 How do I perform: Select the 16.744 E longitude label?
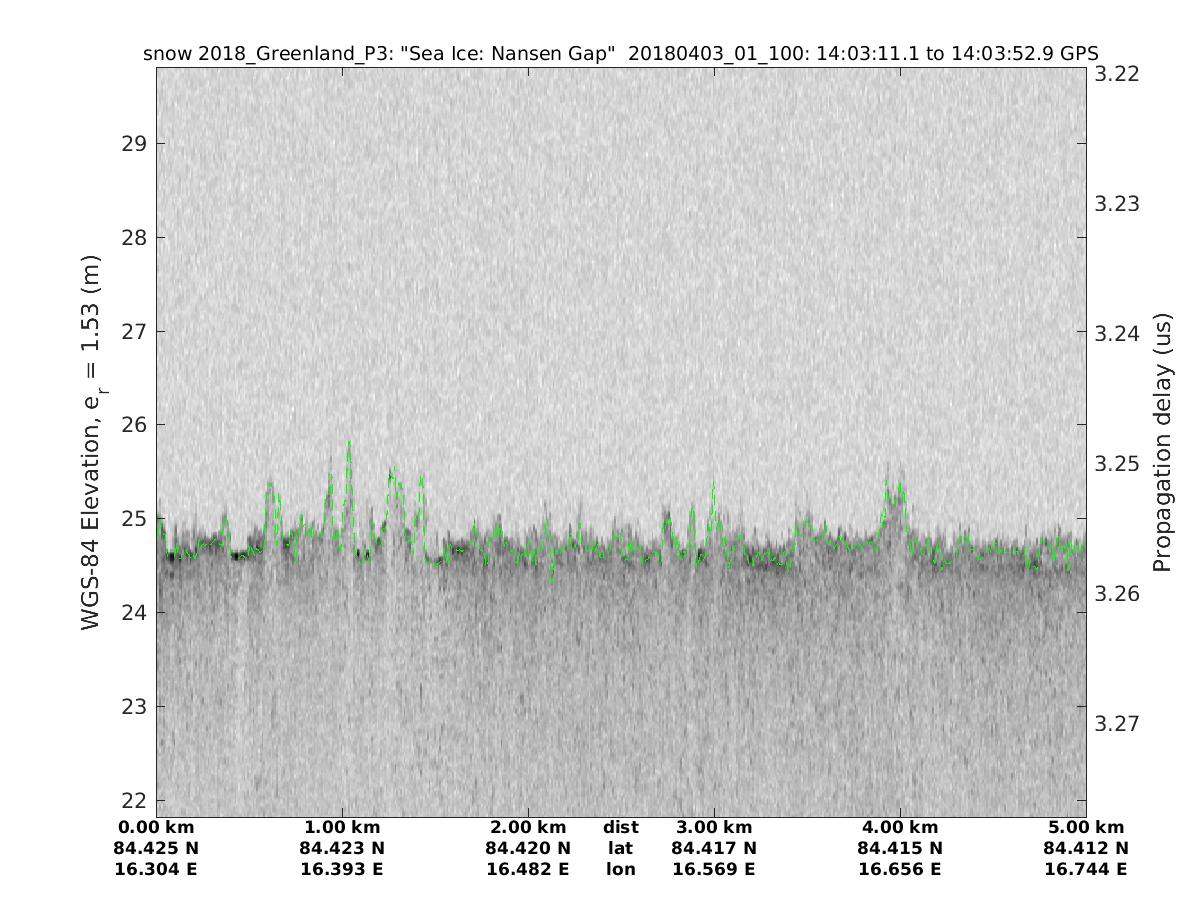(1086, 870)
